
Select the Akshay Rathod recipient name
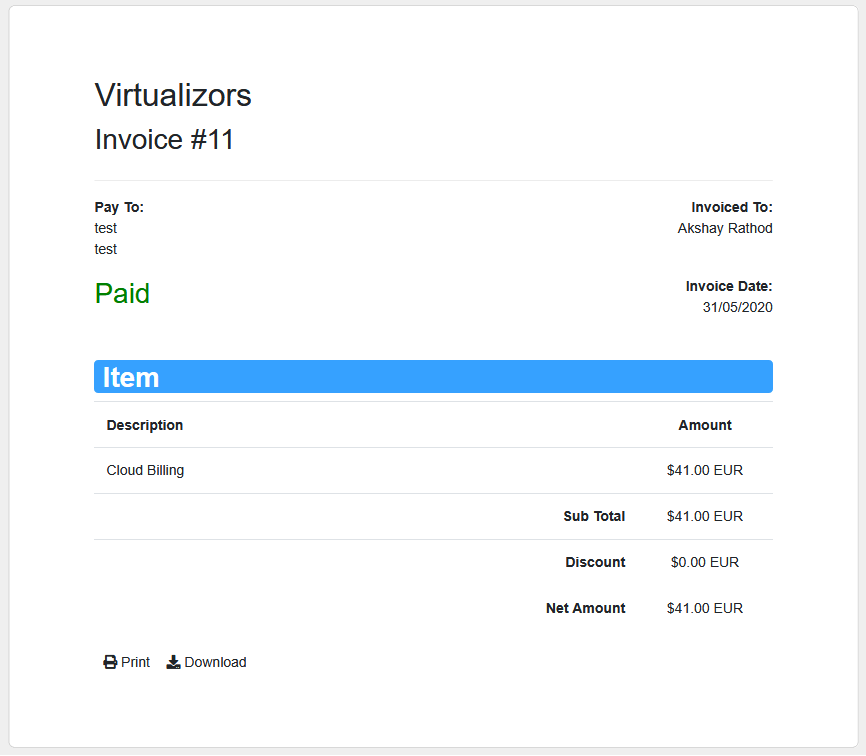coord(725,228)
